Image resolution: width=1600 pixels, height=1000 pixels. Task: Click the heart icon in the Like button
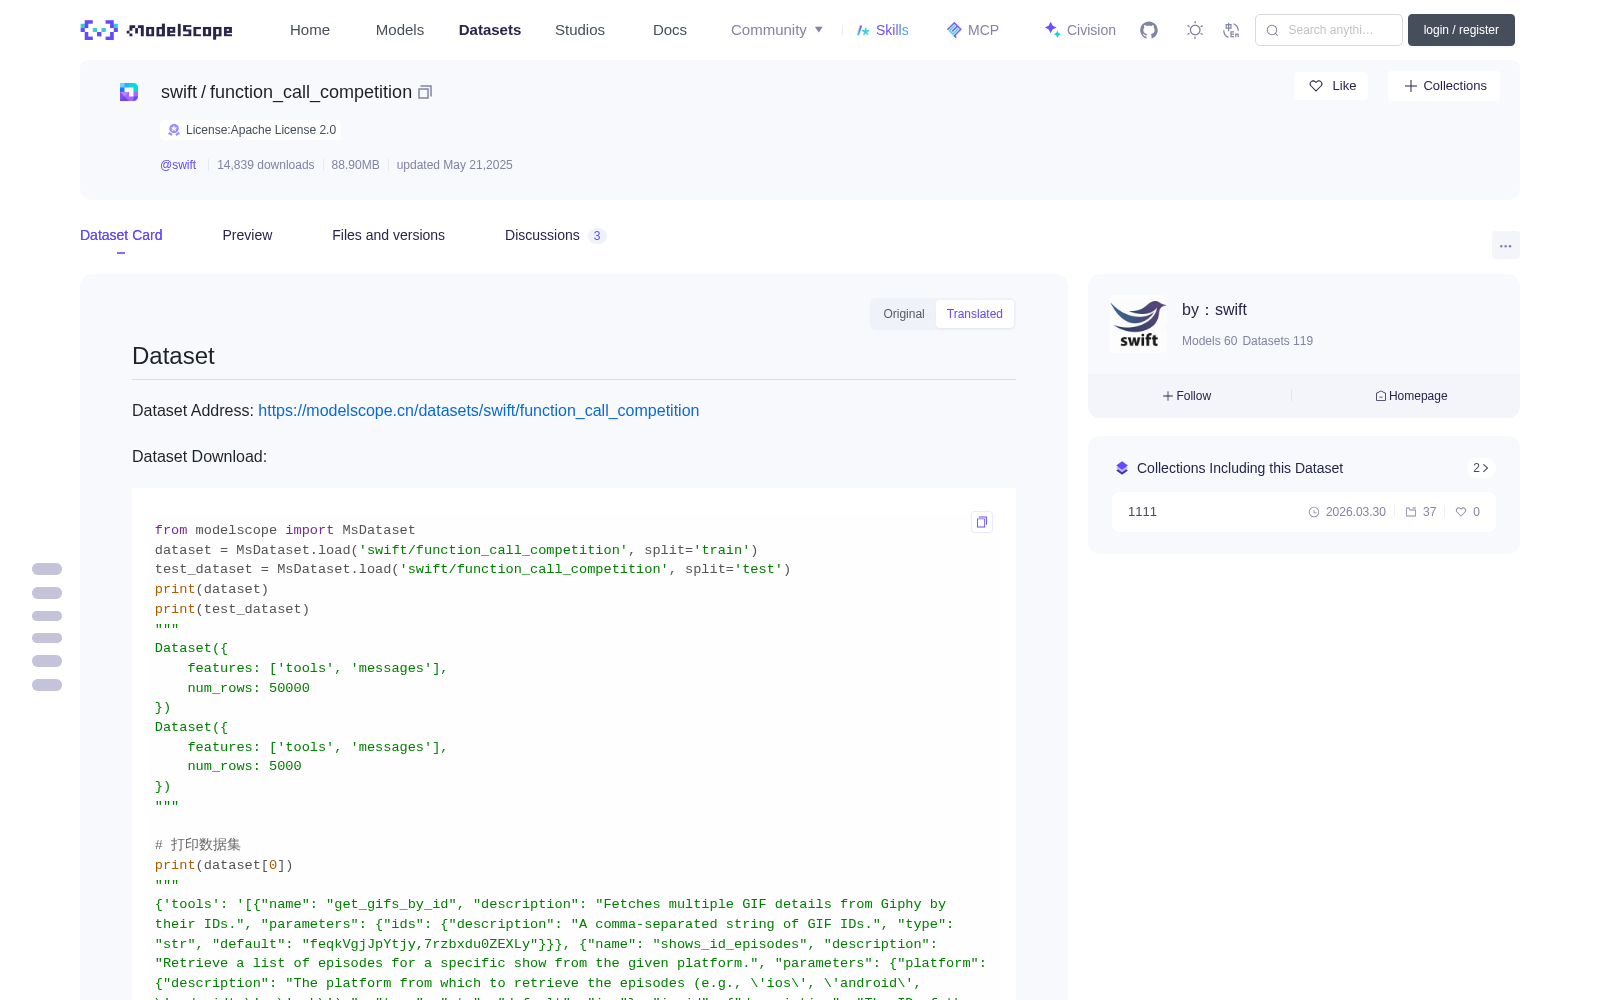(x=1316, y=86)
